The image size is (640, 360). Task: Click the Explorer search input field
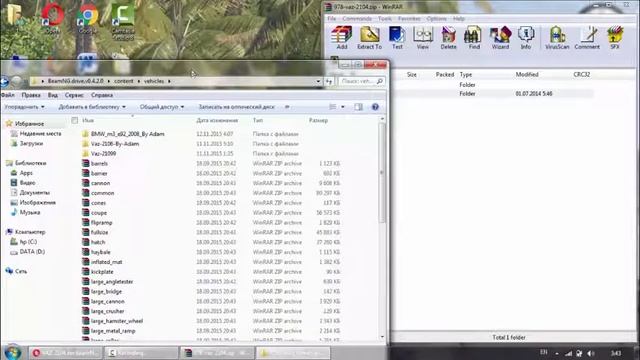[361, 82]
